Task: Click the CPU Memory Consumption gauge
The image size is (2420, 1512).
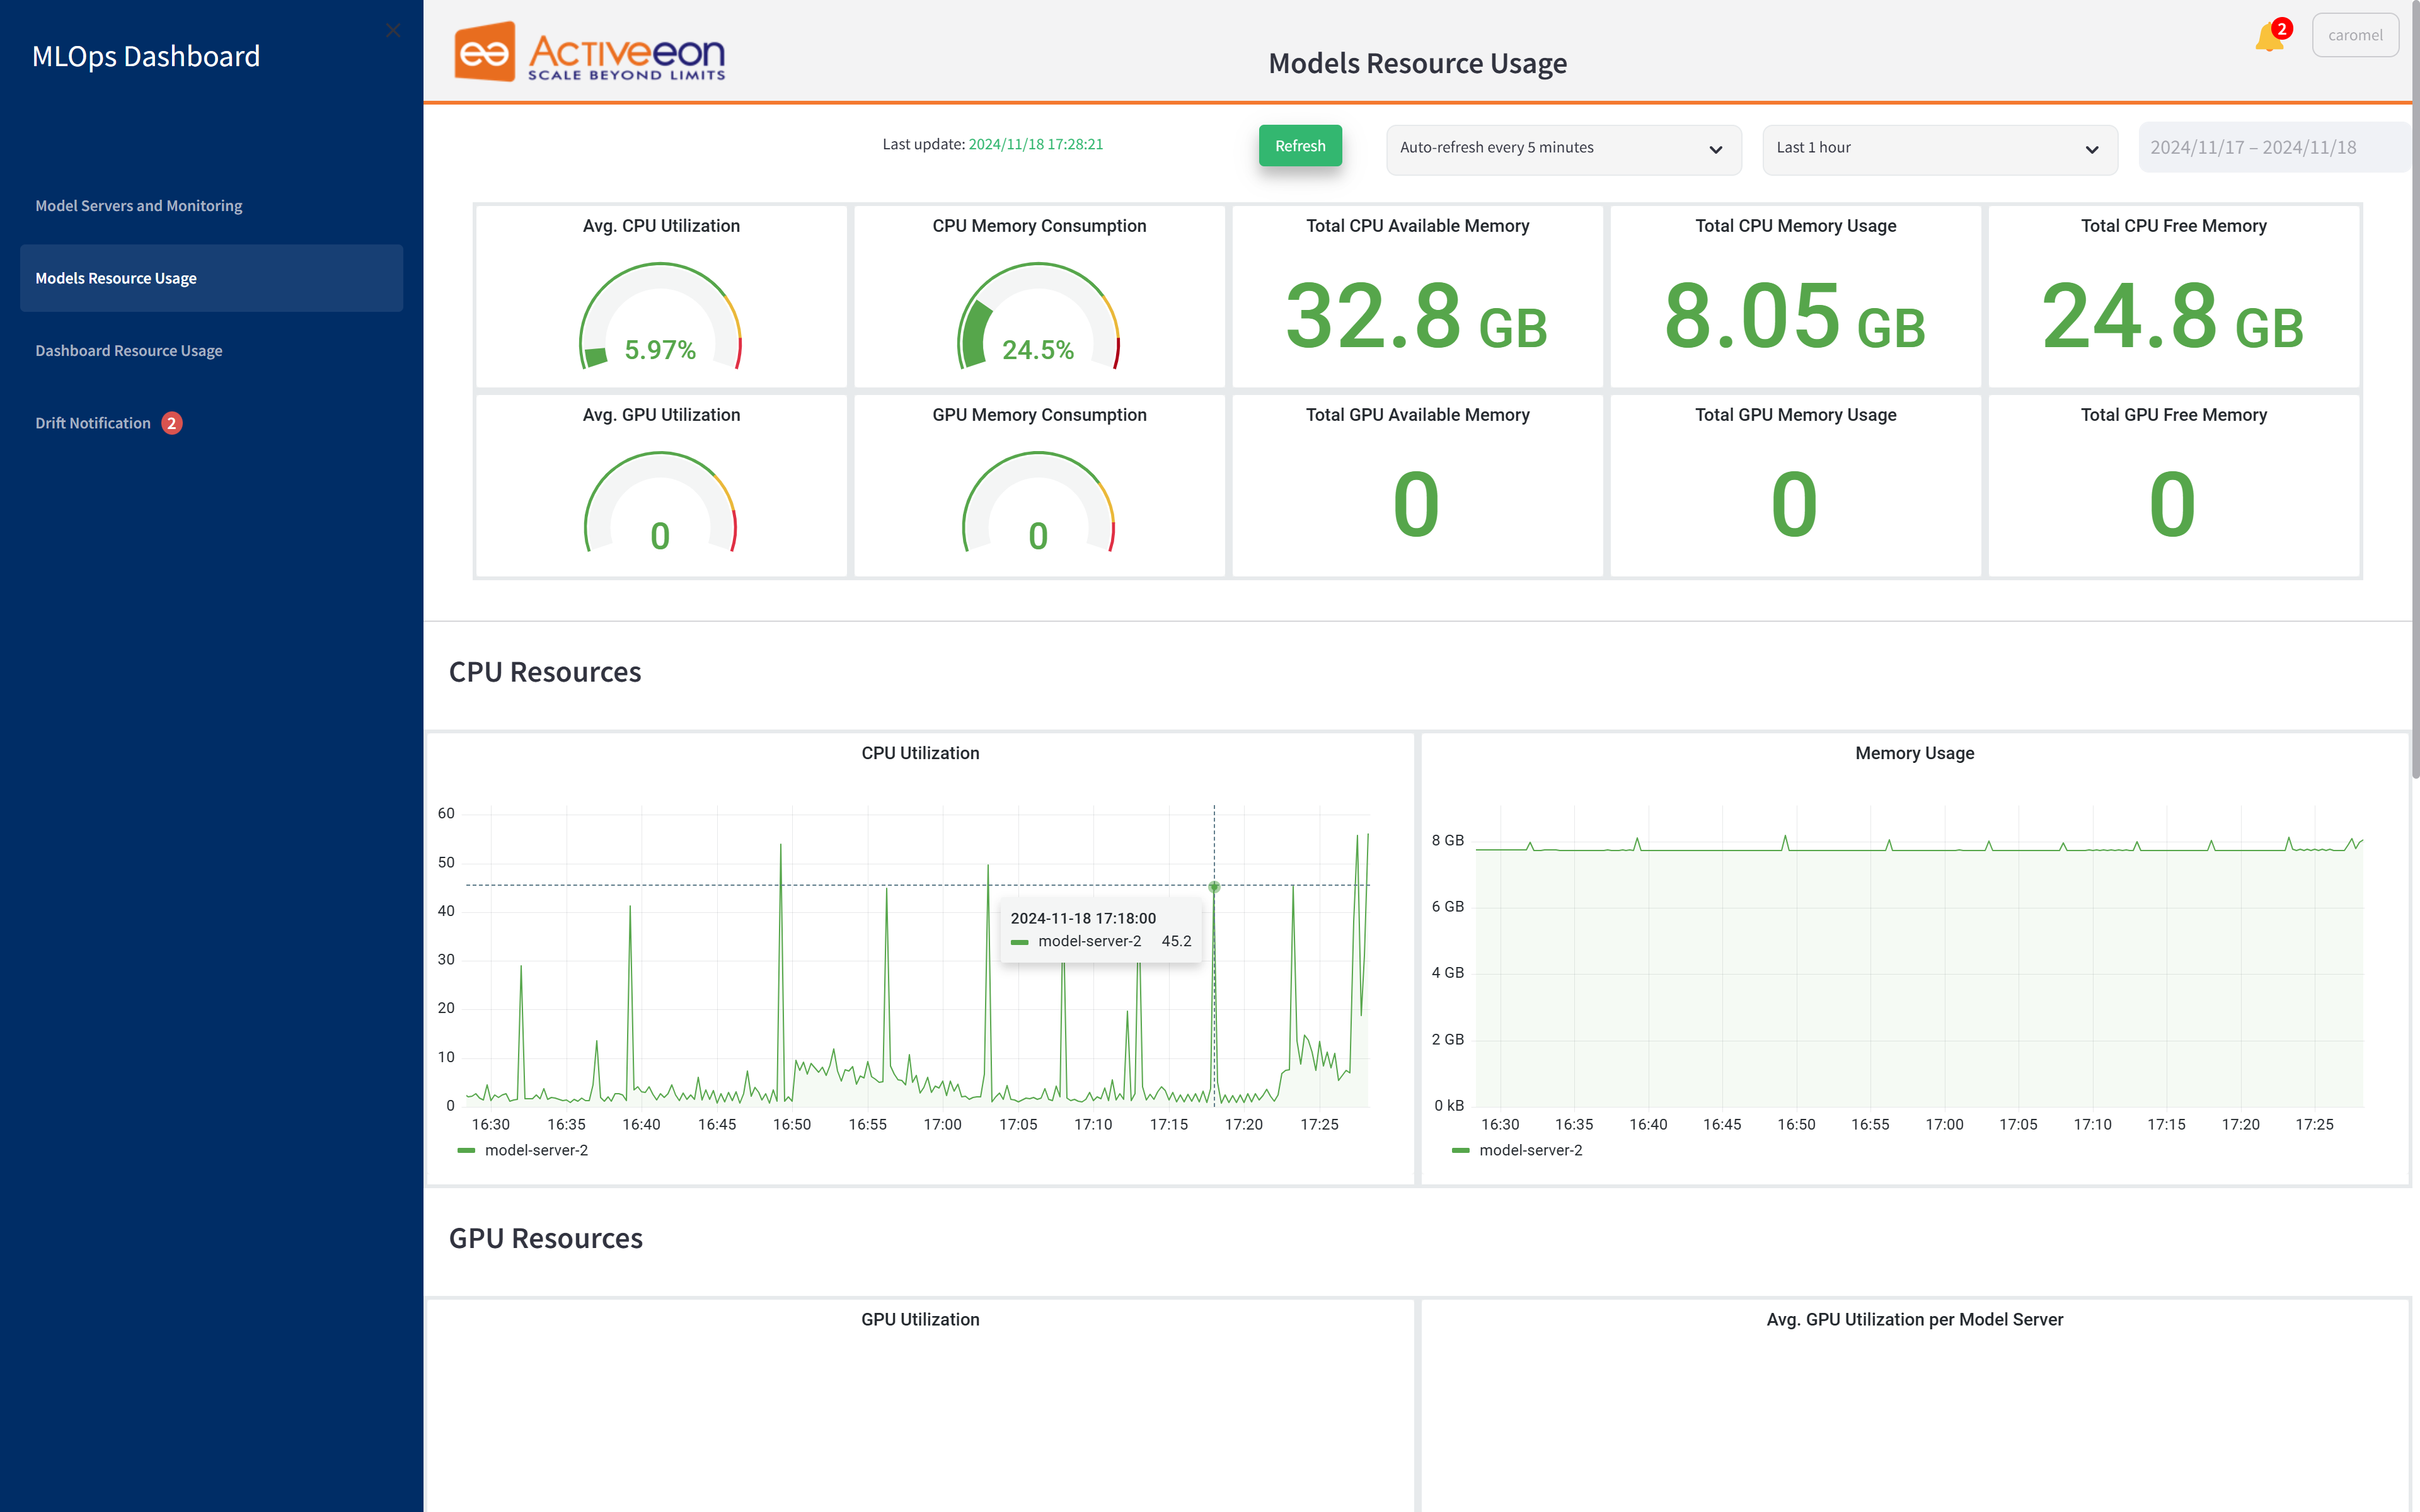Action: point(1038,315)
